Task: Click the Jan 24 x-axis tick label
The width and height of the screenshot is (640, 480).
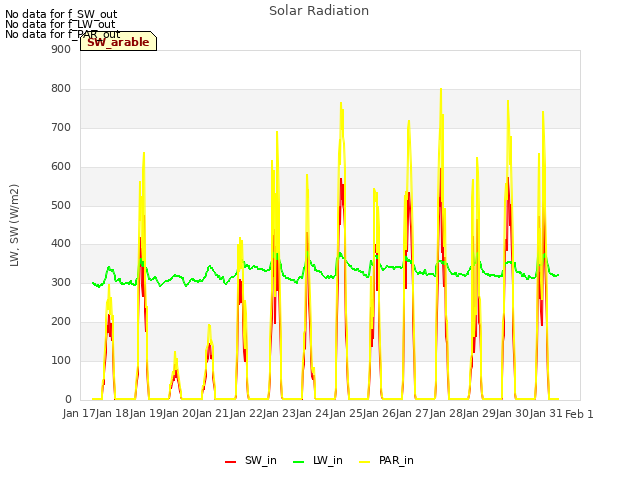Action: pyautogui.click(x=313, y=414)
